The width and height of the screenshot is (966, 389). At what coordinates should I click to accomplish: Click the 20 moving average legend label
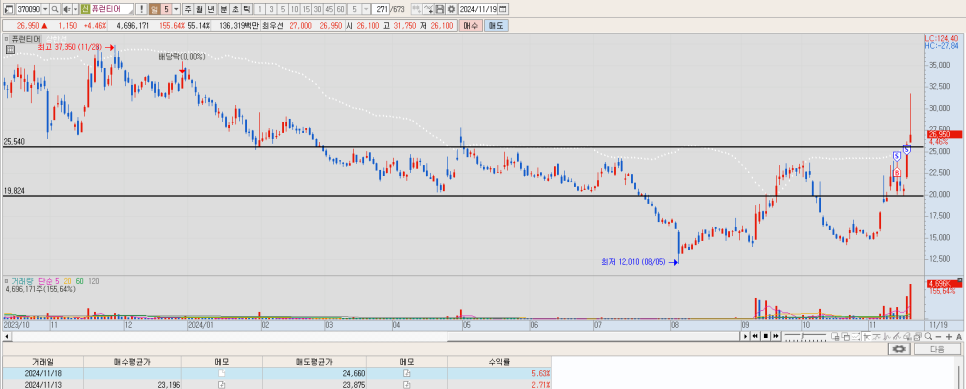(x=68, y=281)
